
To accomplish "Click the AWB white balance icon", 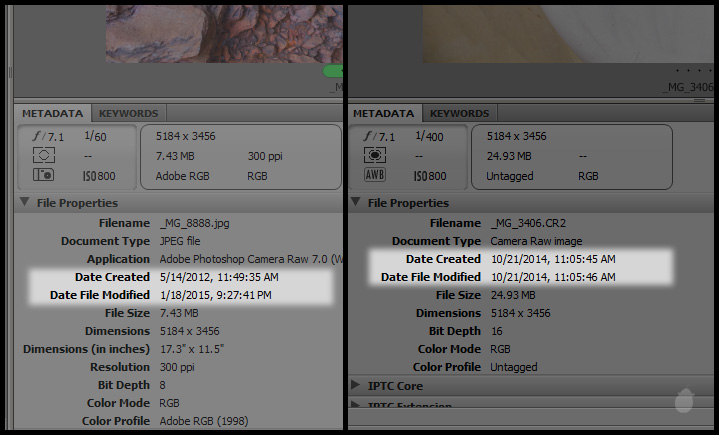I will (x=372, y=176).
